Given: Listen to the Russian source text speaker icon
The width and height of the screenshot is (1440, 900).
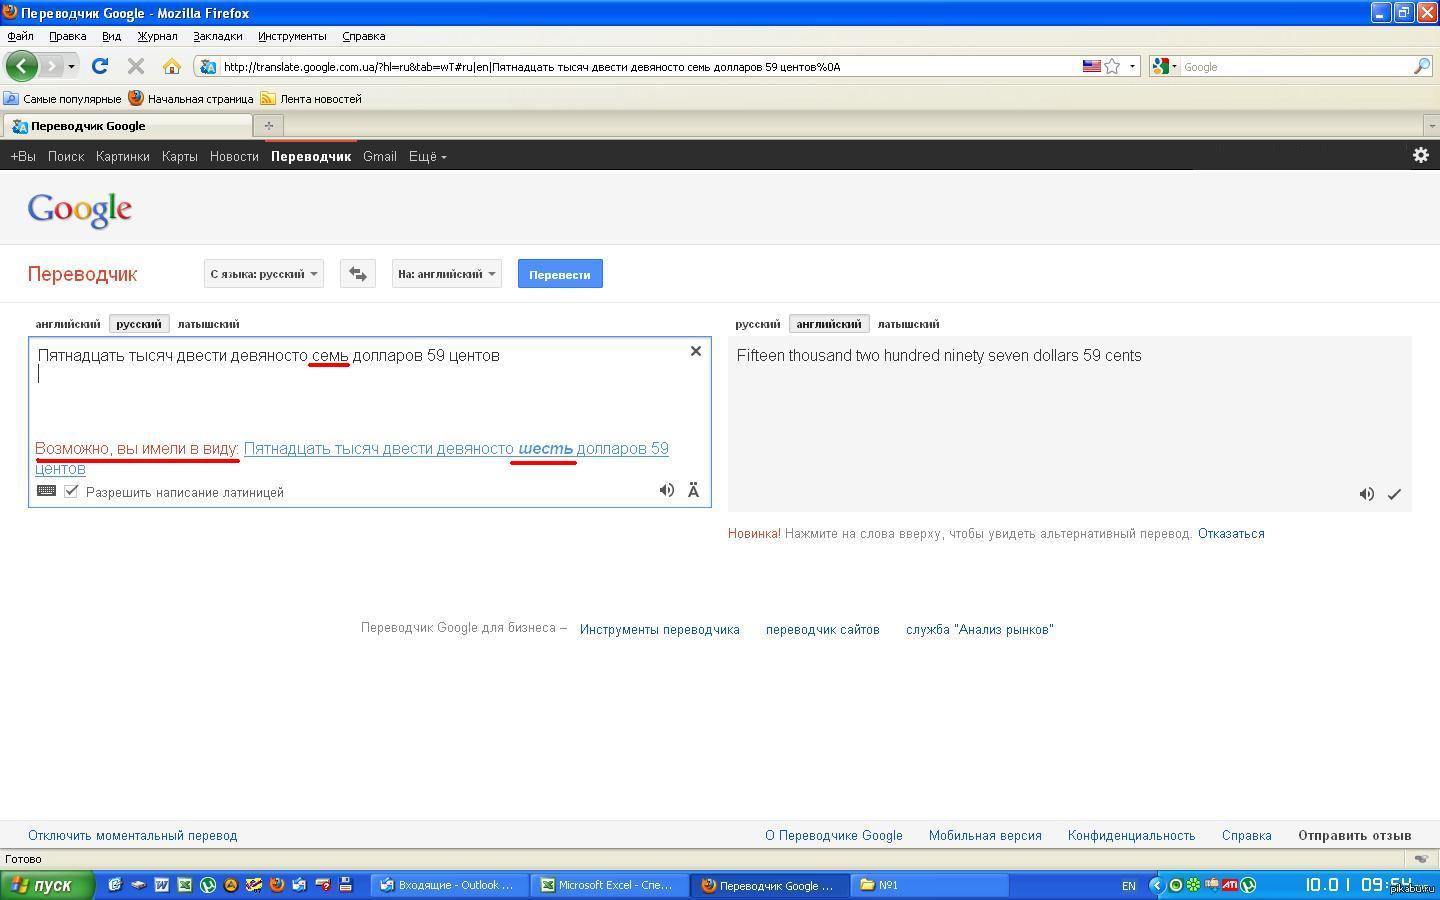Looking at the screenshot, I should pos(667,490).
